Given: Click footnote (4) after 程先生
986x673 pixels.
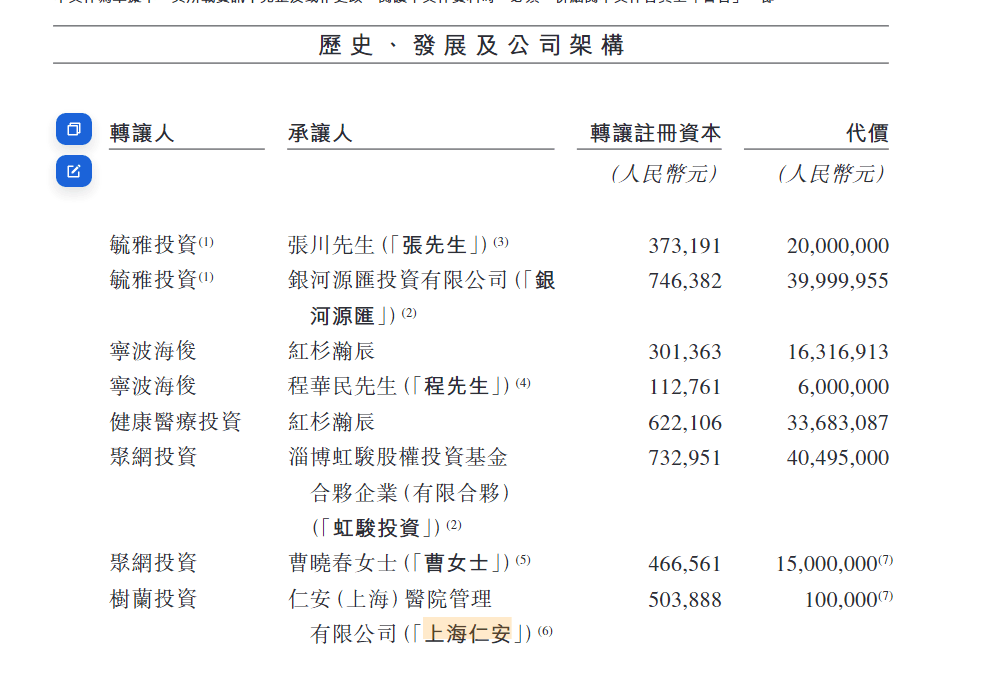Looking at the screenshot, I should click(x=523, y=383).
